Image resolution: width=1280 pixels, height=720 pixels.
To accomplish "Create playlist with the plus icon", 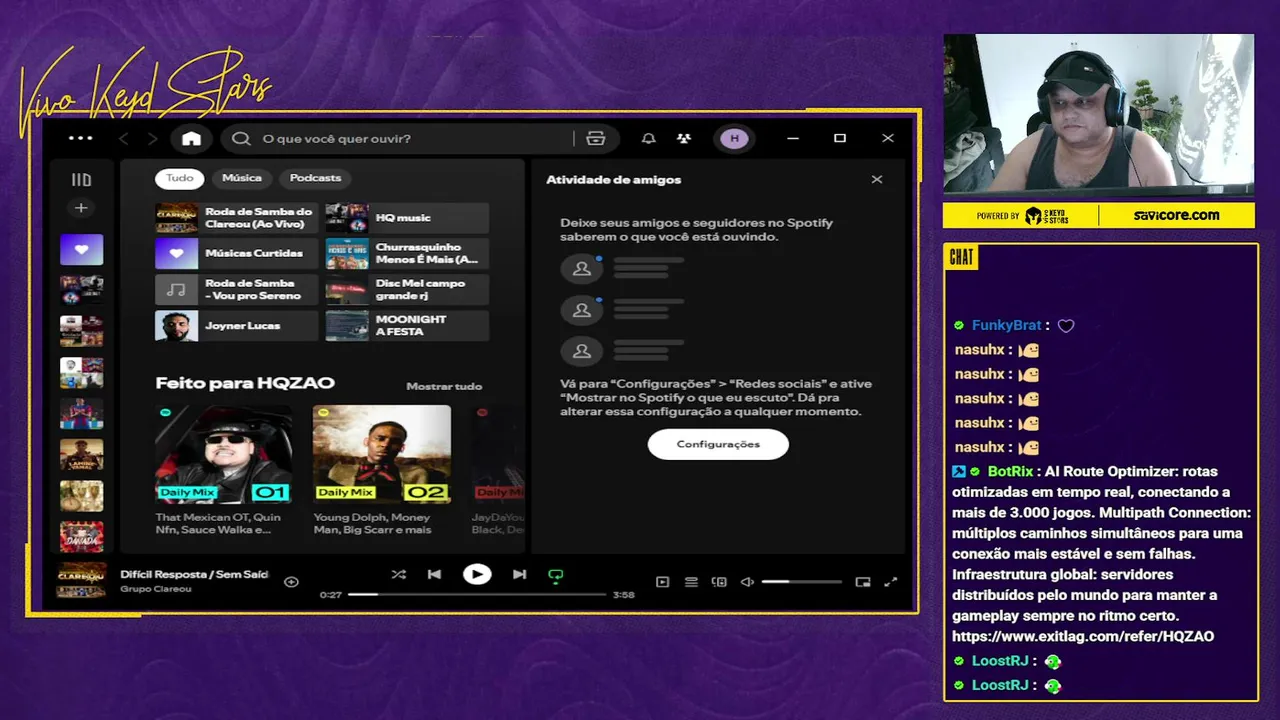I will 81,208.
